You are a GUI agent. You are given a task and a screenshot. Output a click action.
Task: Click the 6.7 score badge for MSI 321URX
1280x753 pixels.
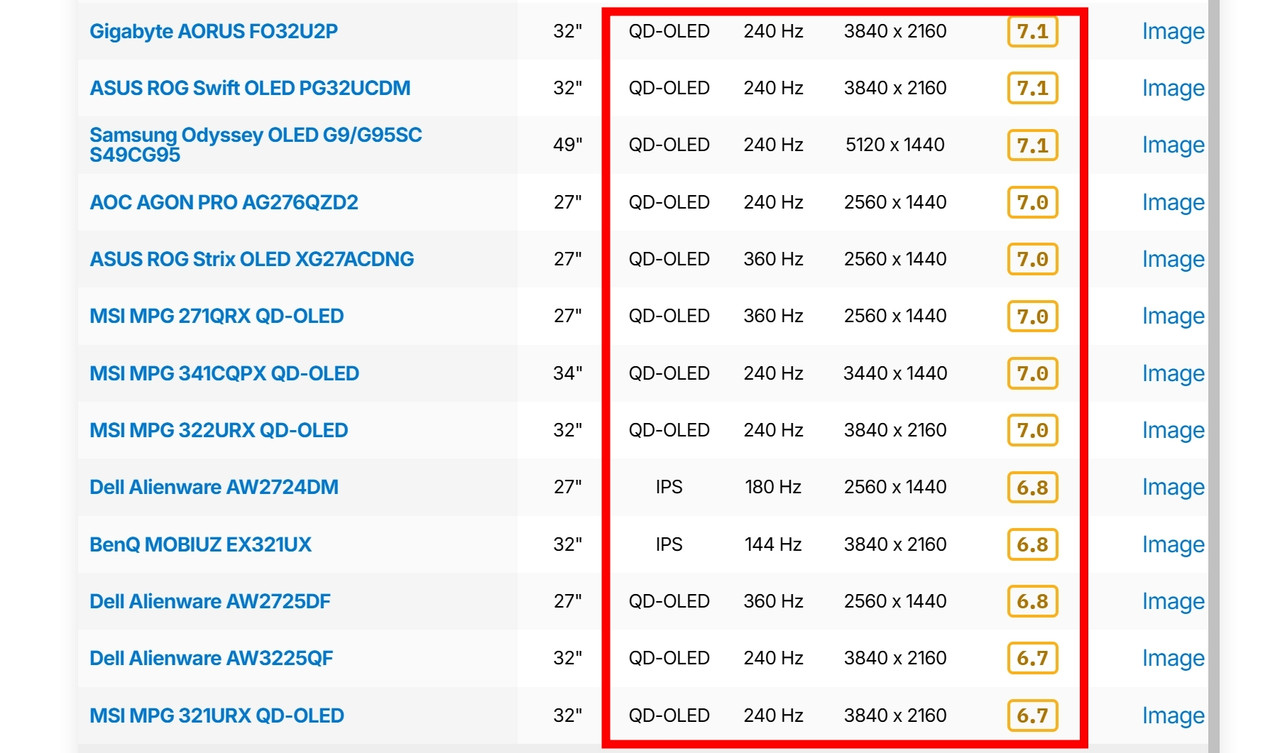coord(1032,715)
